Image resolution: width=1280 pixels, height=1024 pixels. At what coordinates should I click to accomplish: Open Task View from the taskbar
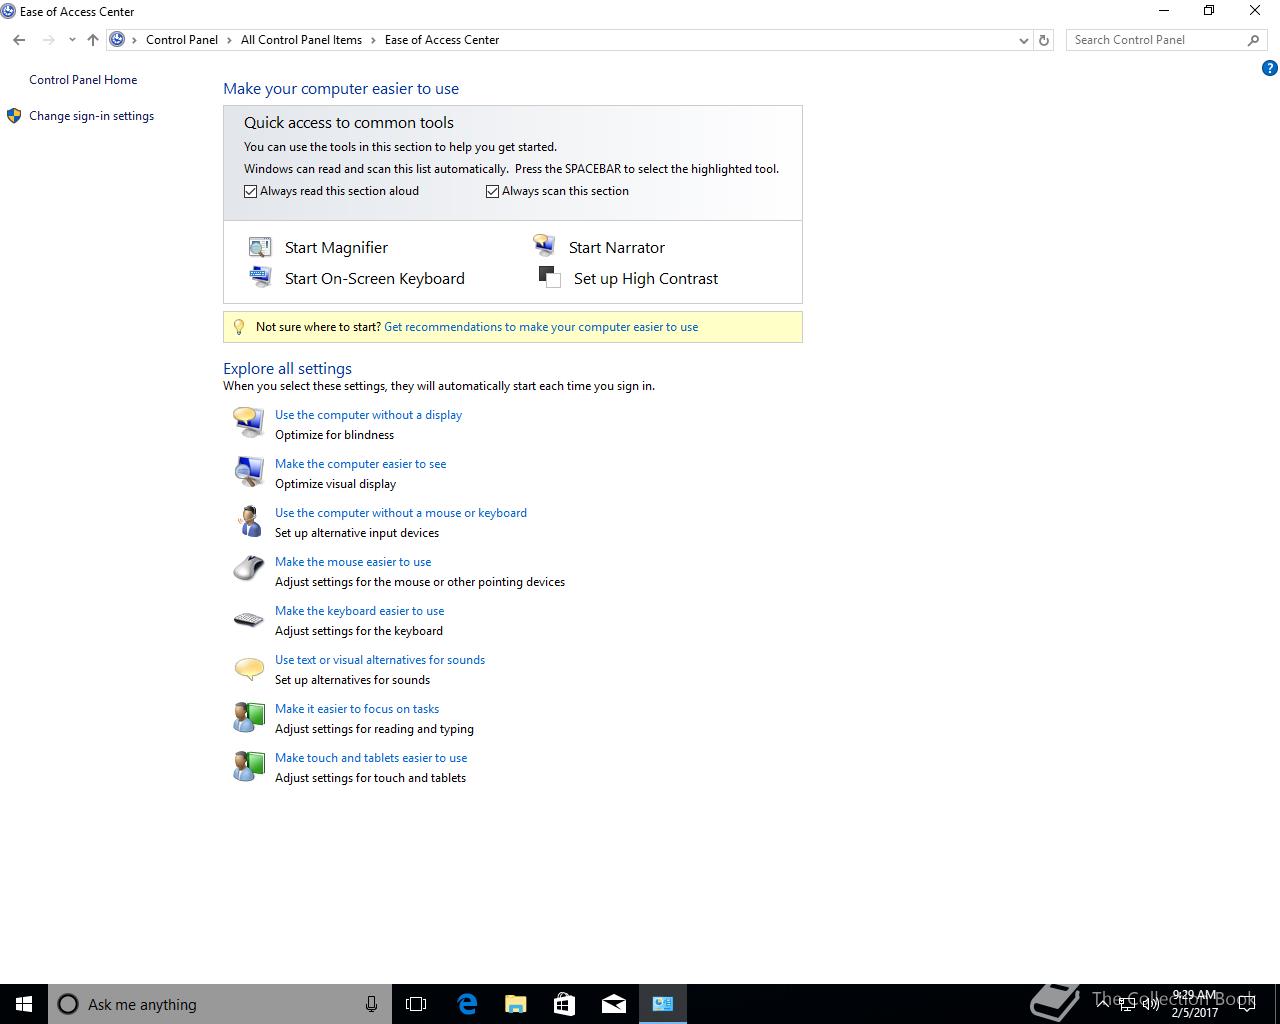click(x=416, y=1004)
